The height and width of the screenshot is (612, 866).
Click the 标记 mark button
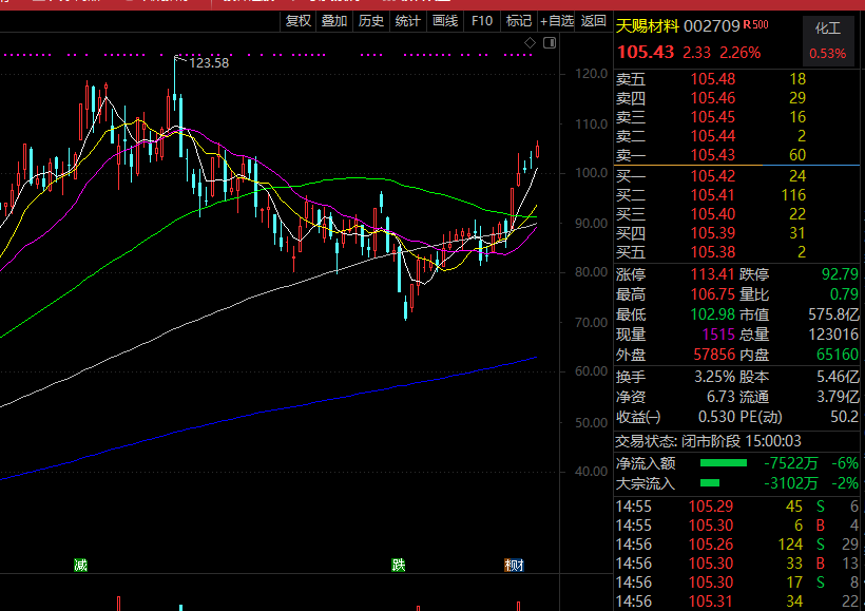[519, 21]
